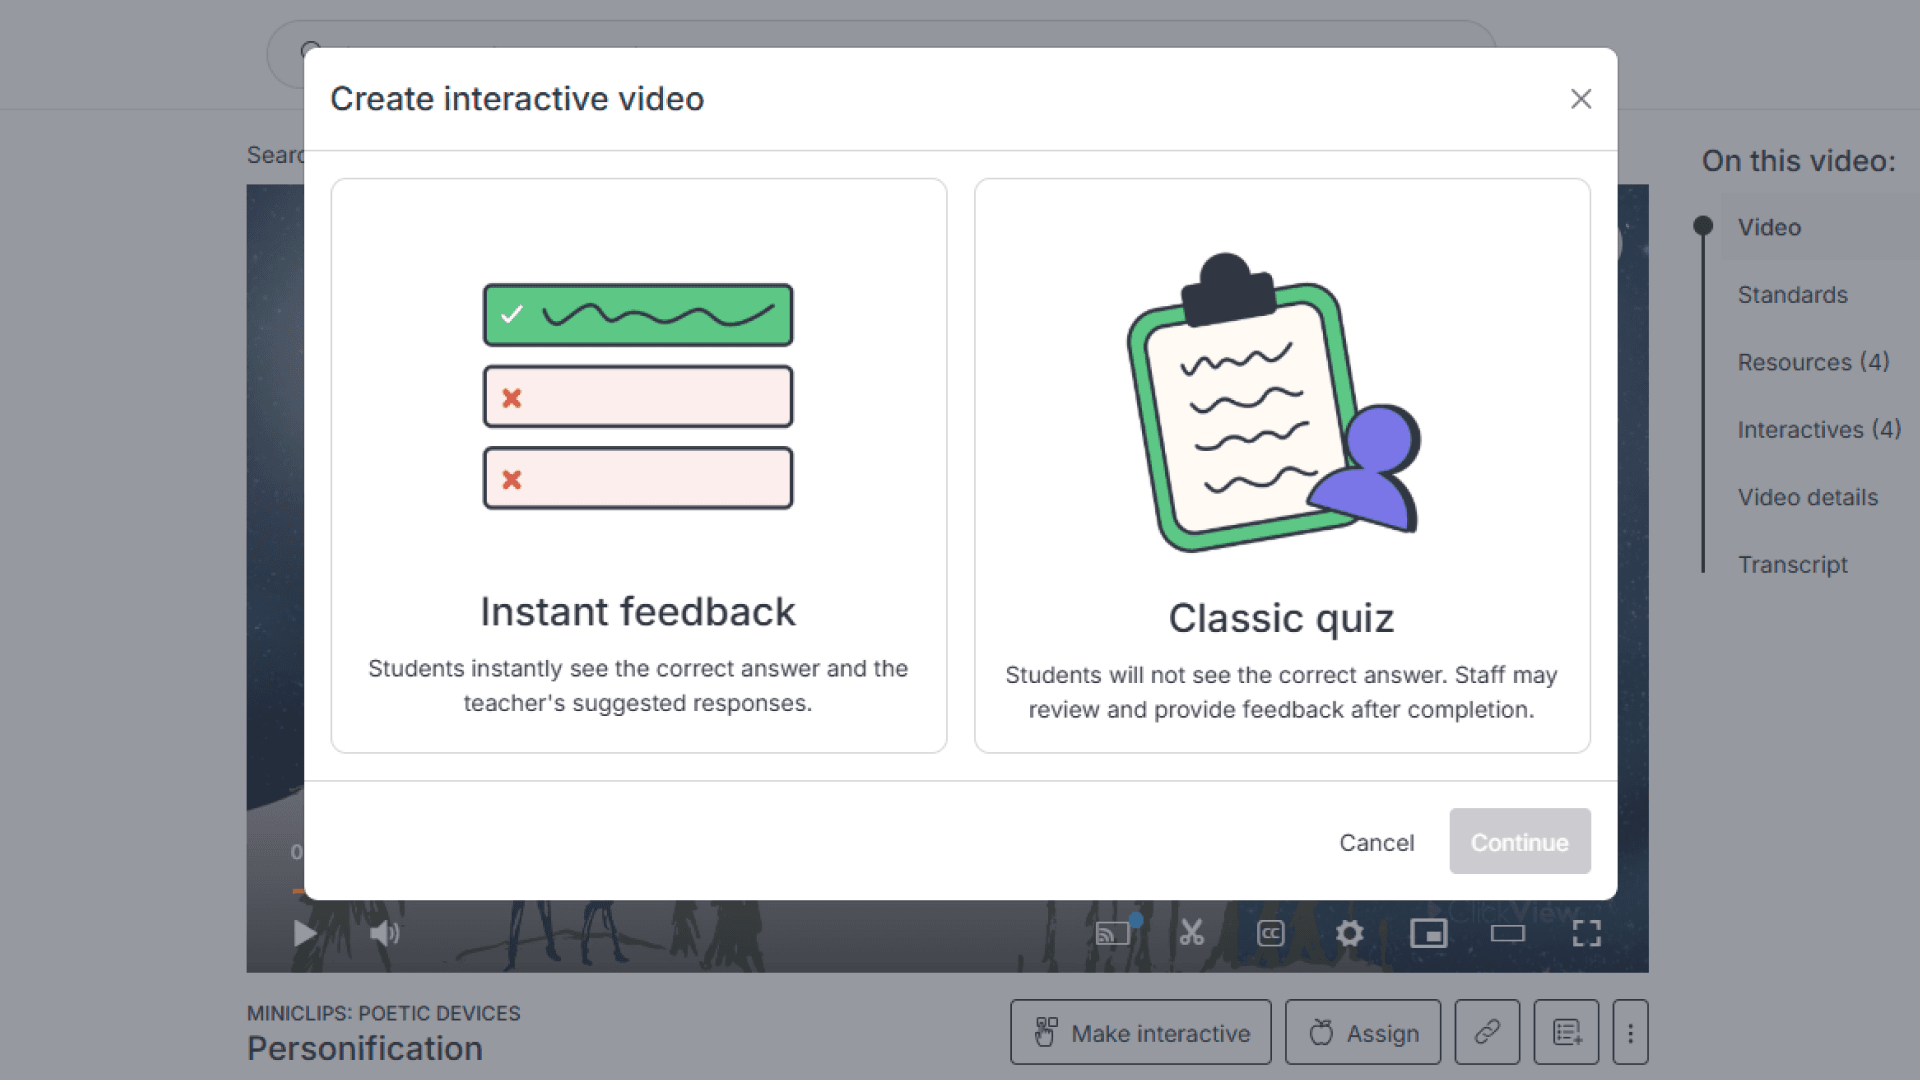Image resolution: width=1920 pixels, height=1080 pixels.
Task: Click the cast to device icon
Action: [1113, 934]
